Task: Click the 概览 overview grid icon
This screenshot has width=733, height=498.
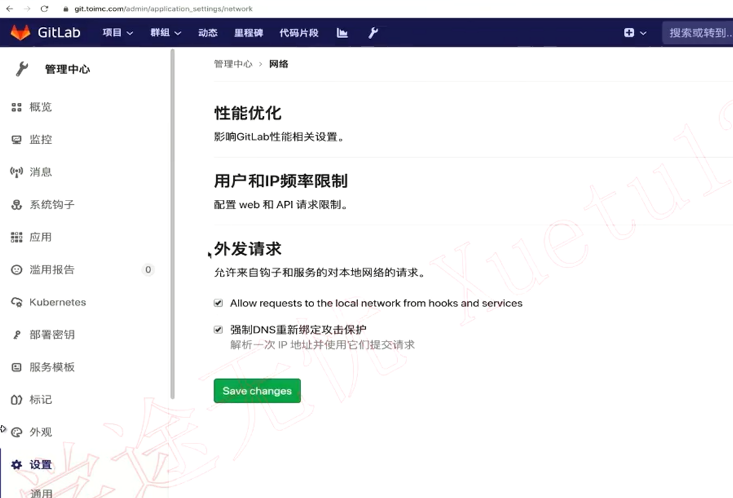Action: pos(16,107)
